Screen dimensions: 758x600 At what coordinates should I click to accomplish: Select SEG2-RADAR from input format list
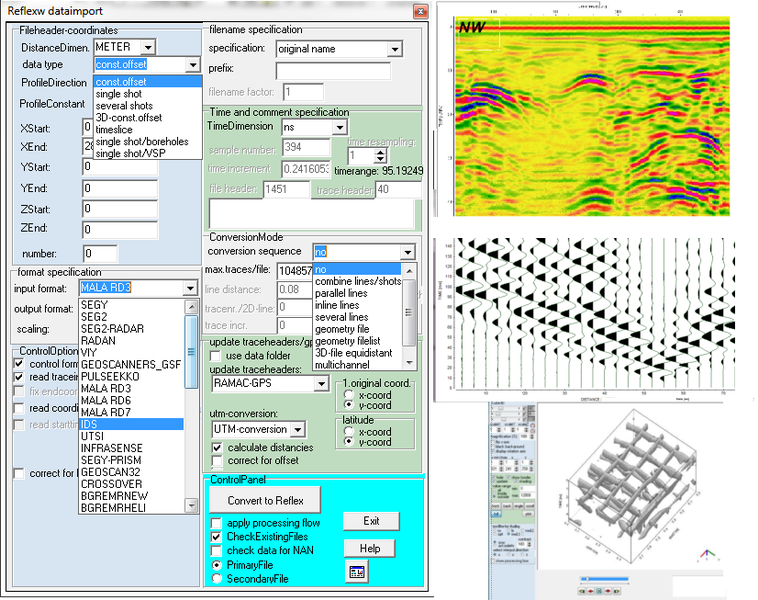110,327
